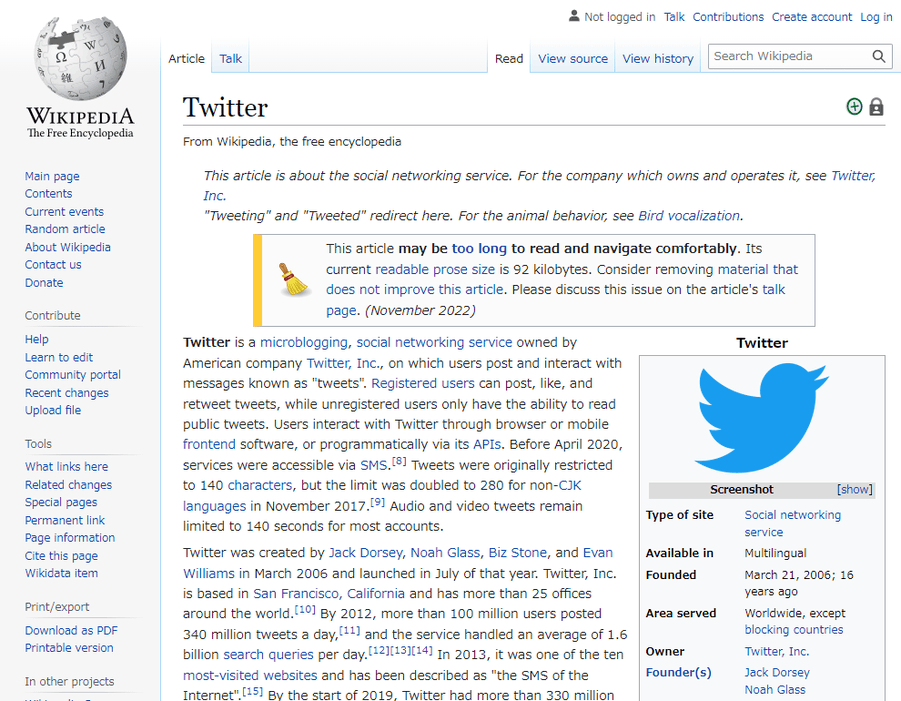Click the good article green plus icon
The width and height of the screenshot is (901, 701).
[854, 107]
